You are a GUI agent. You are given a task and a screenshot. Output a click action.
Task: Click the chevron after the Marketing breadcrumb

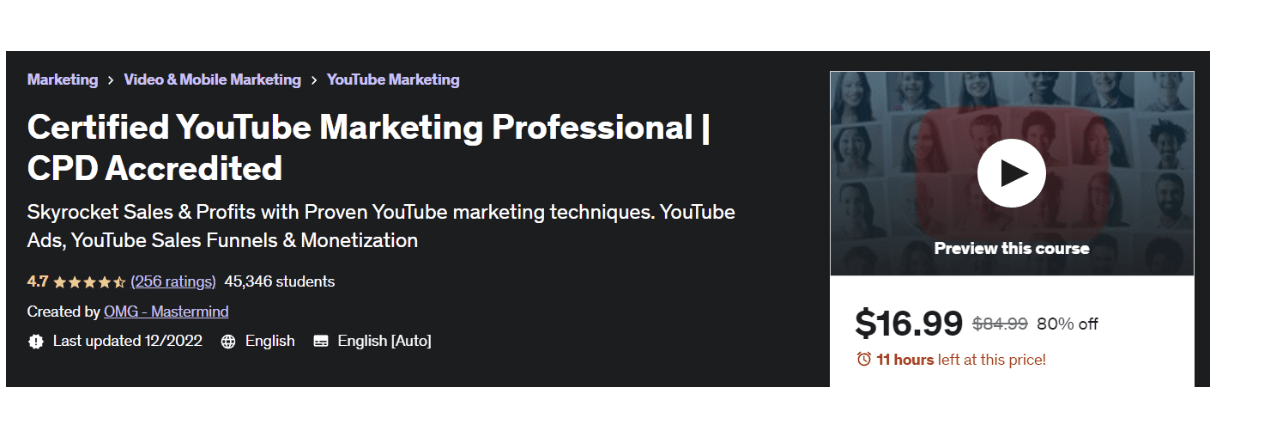tap(111, 80)
